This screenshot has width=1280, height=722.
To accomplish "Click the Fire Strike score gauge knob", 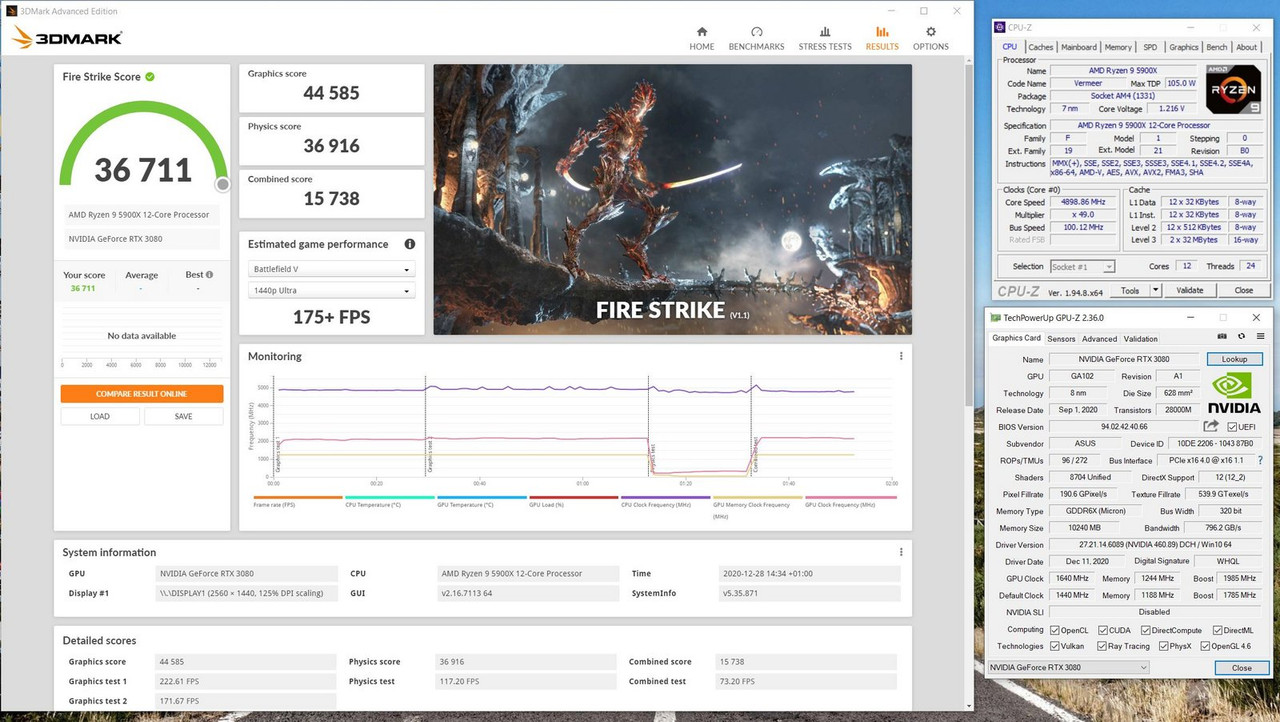I will 223,184.
